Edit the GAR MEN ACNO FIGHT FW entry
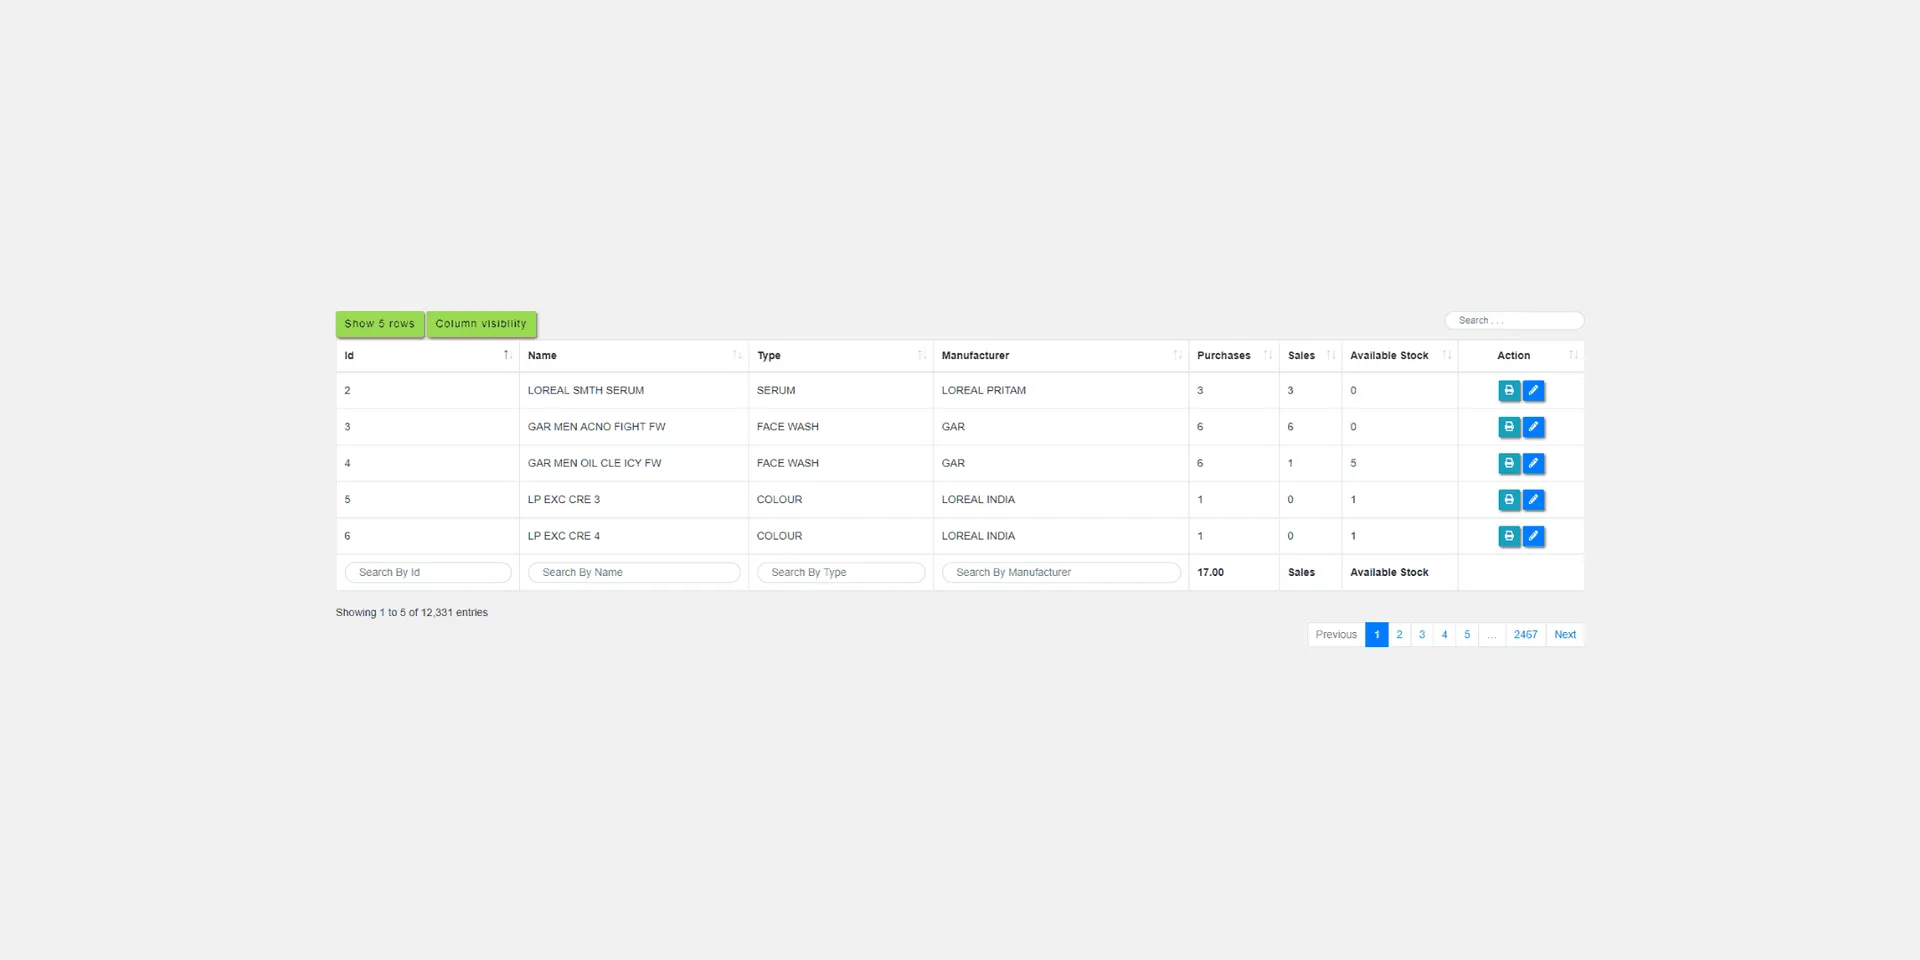This screenshot has height=960, width=1920. pos(1535,427)
